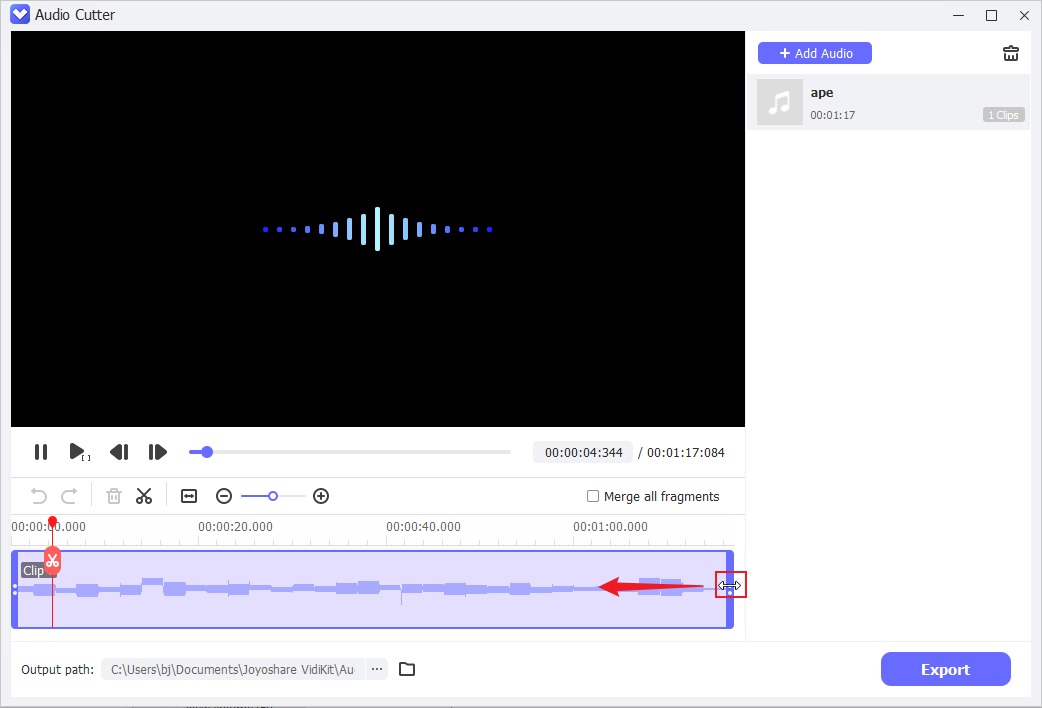
Task: Click the fit-timeline view icon
Action: [x=188, y=496]
